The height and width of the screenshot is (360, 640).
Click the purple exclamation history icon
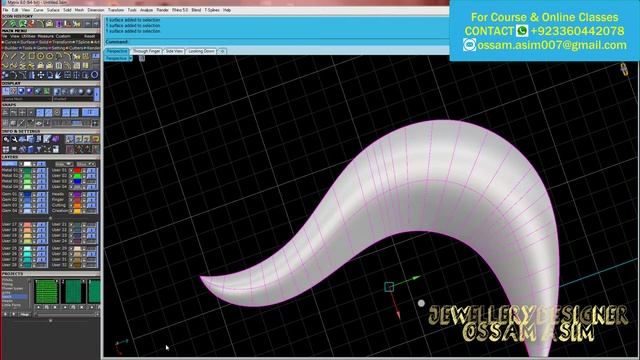[x=58, y=24]
